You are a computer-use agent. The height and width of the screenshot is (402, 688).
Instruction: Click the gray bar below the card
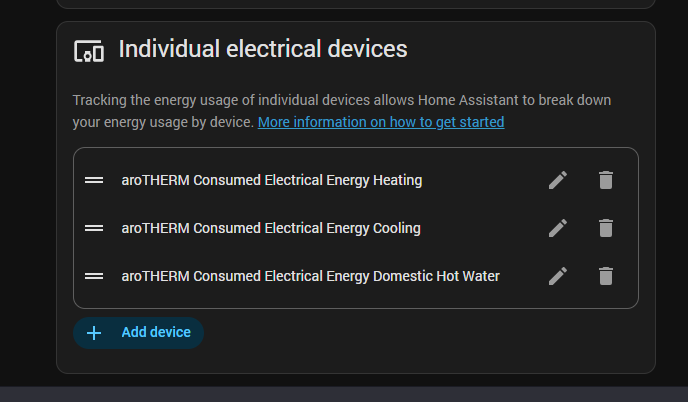tap(344, 394)
